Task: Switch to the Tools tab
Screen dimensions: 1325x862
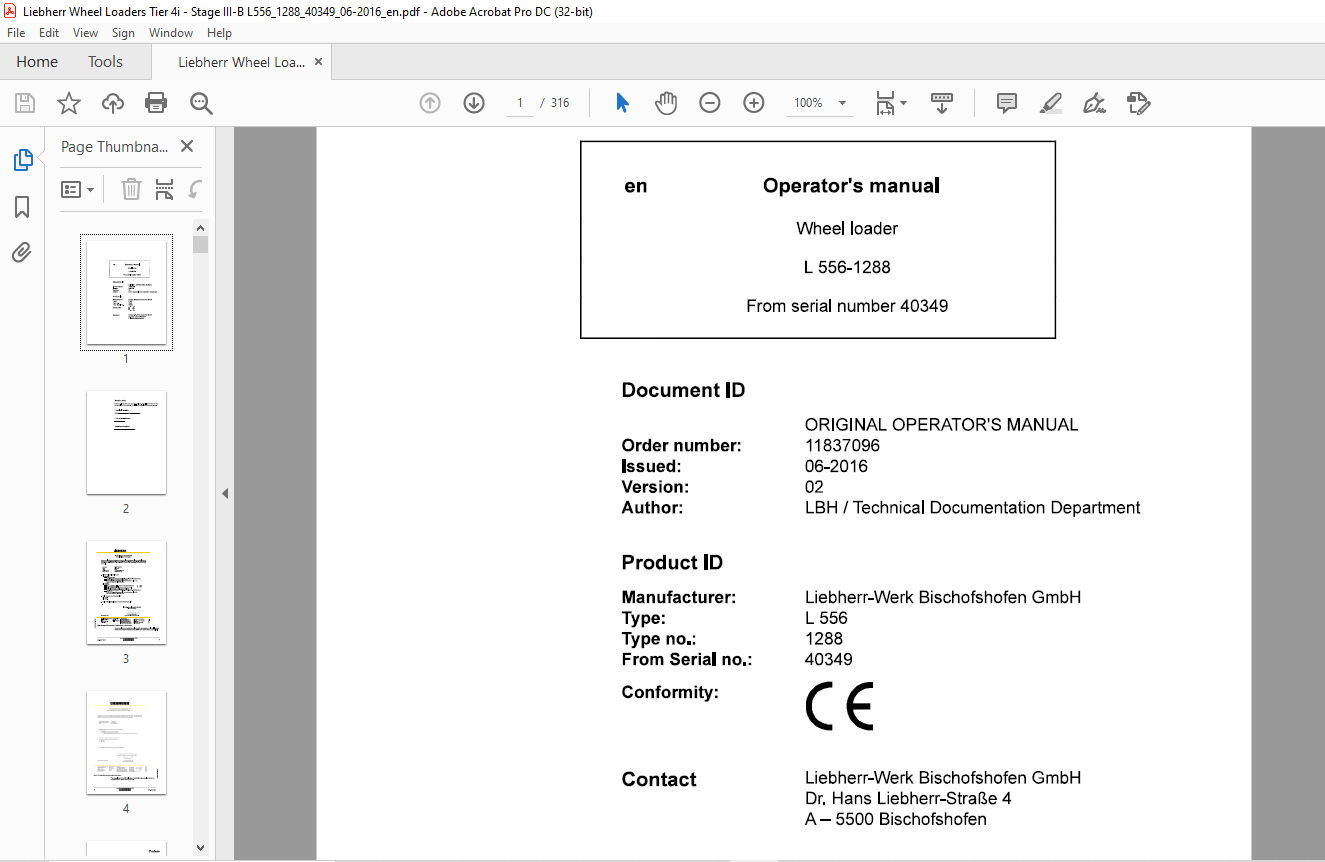Action: pyautogui.click(x=105, y=62)
